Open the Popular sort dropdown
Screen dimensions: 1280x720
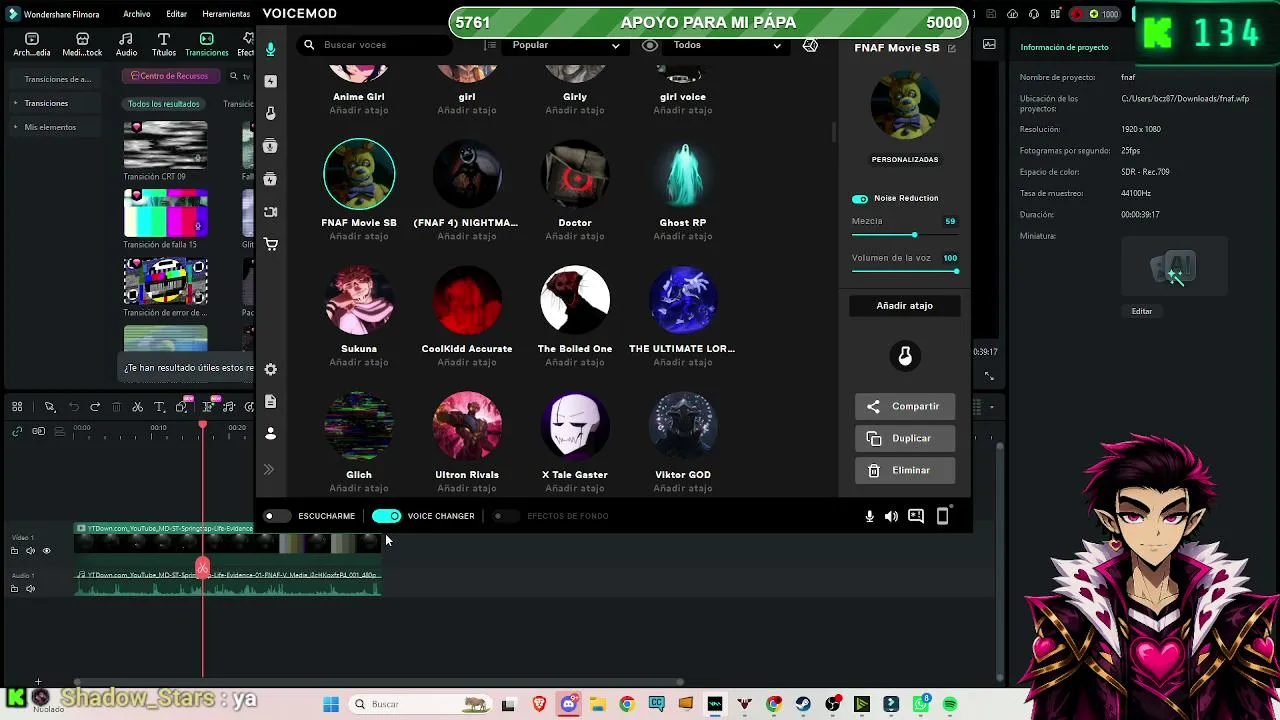565,45
